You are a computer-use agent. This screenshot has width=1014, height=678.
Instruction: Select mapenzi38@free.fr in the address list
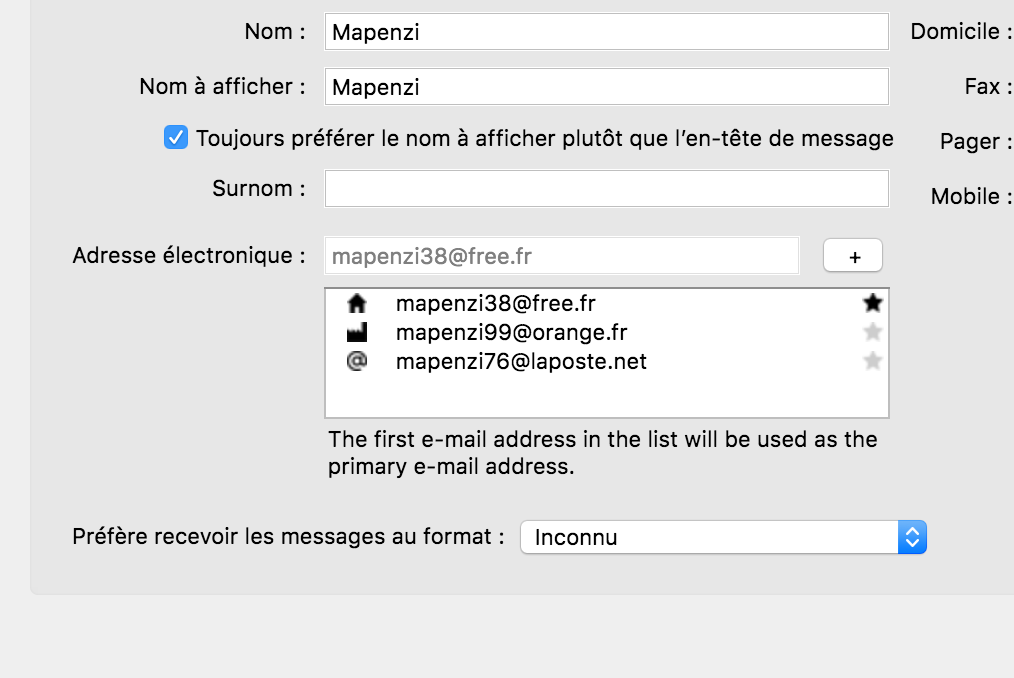496,303
